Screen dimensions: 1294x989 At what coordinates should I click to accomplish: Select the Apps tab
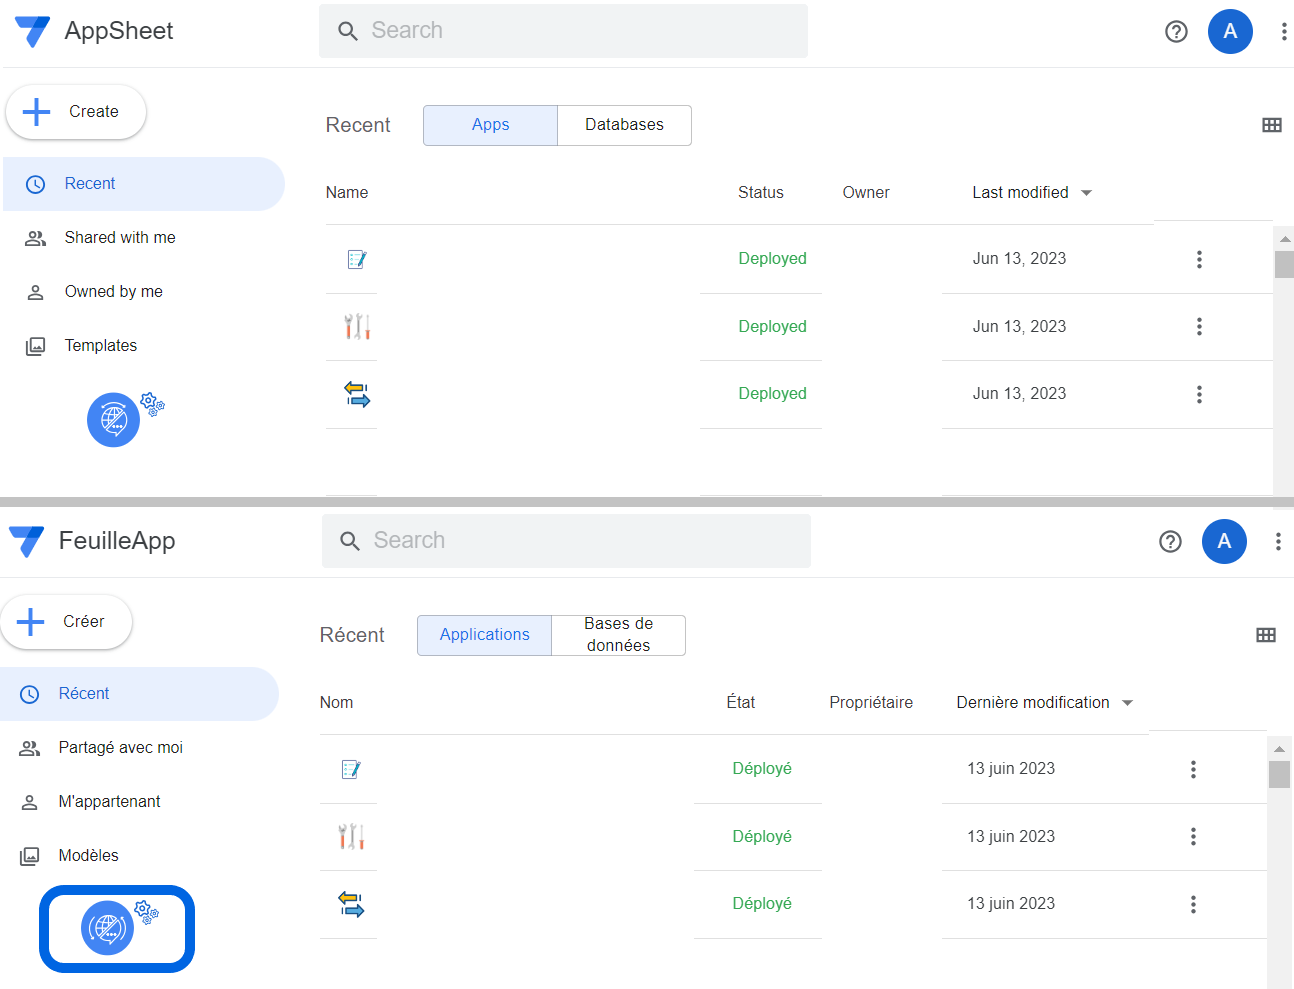[x=490, y=125]
